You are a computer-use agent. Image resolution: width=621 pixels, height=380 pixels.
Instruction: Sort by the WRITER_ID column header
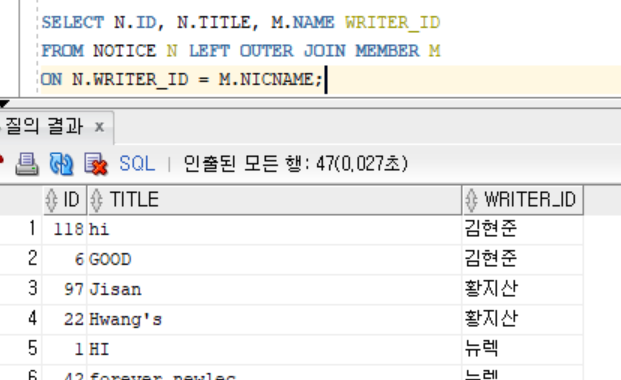pyautogui.click(x=522, y=199)
